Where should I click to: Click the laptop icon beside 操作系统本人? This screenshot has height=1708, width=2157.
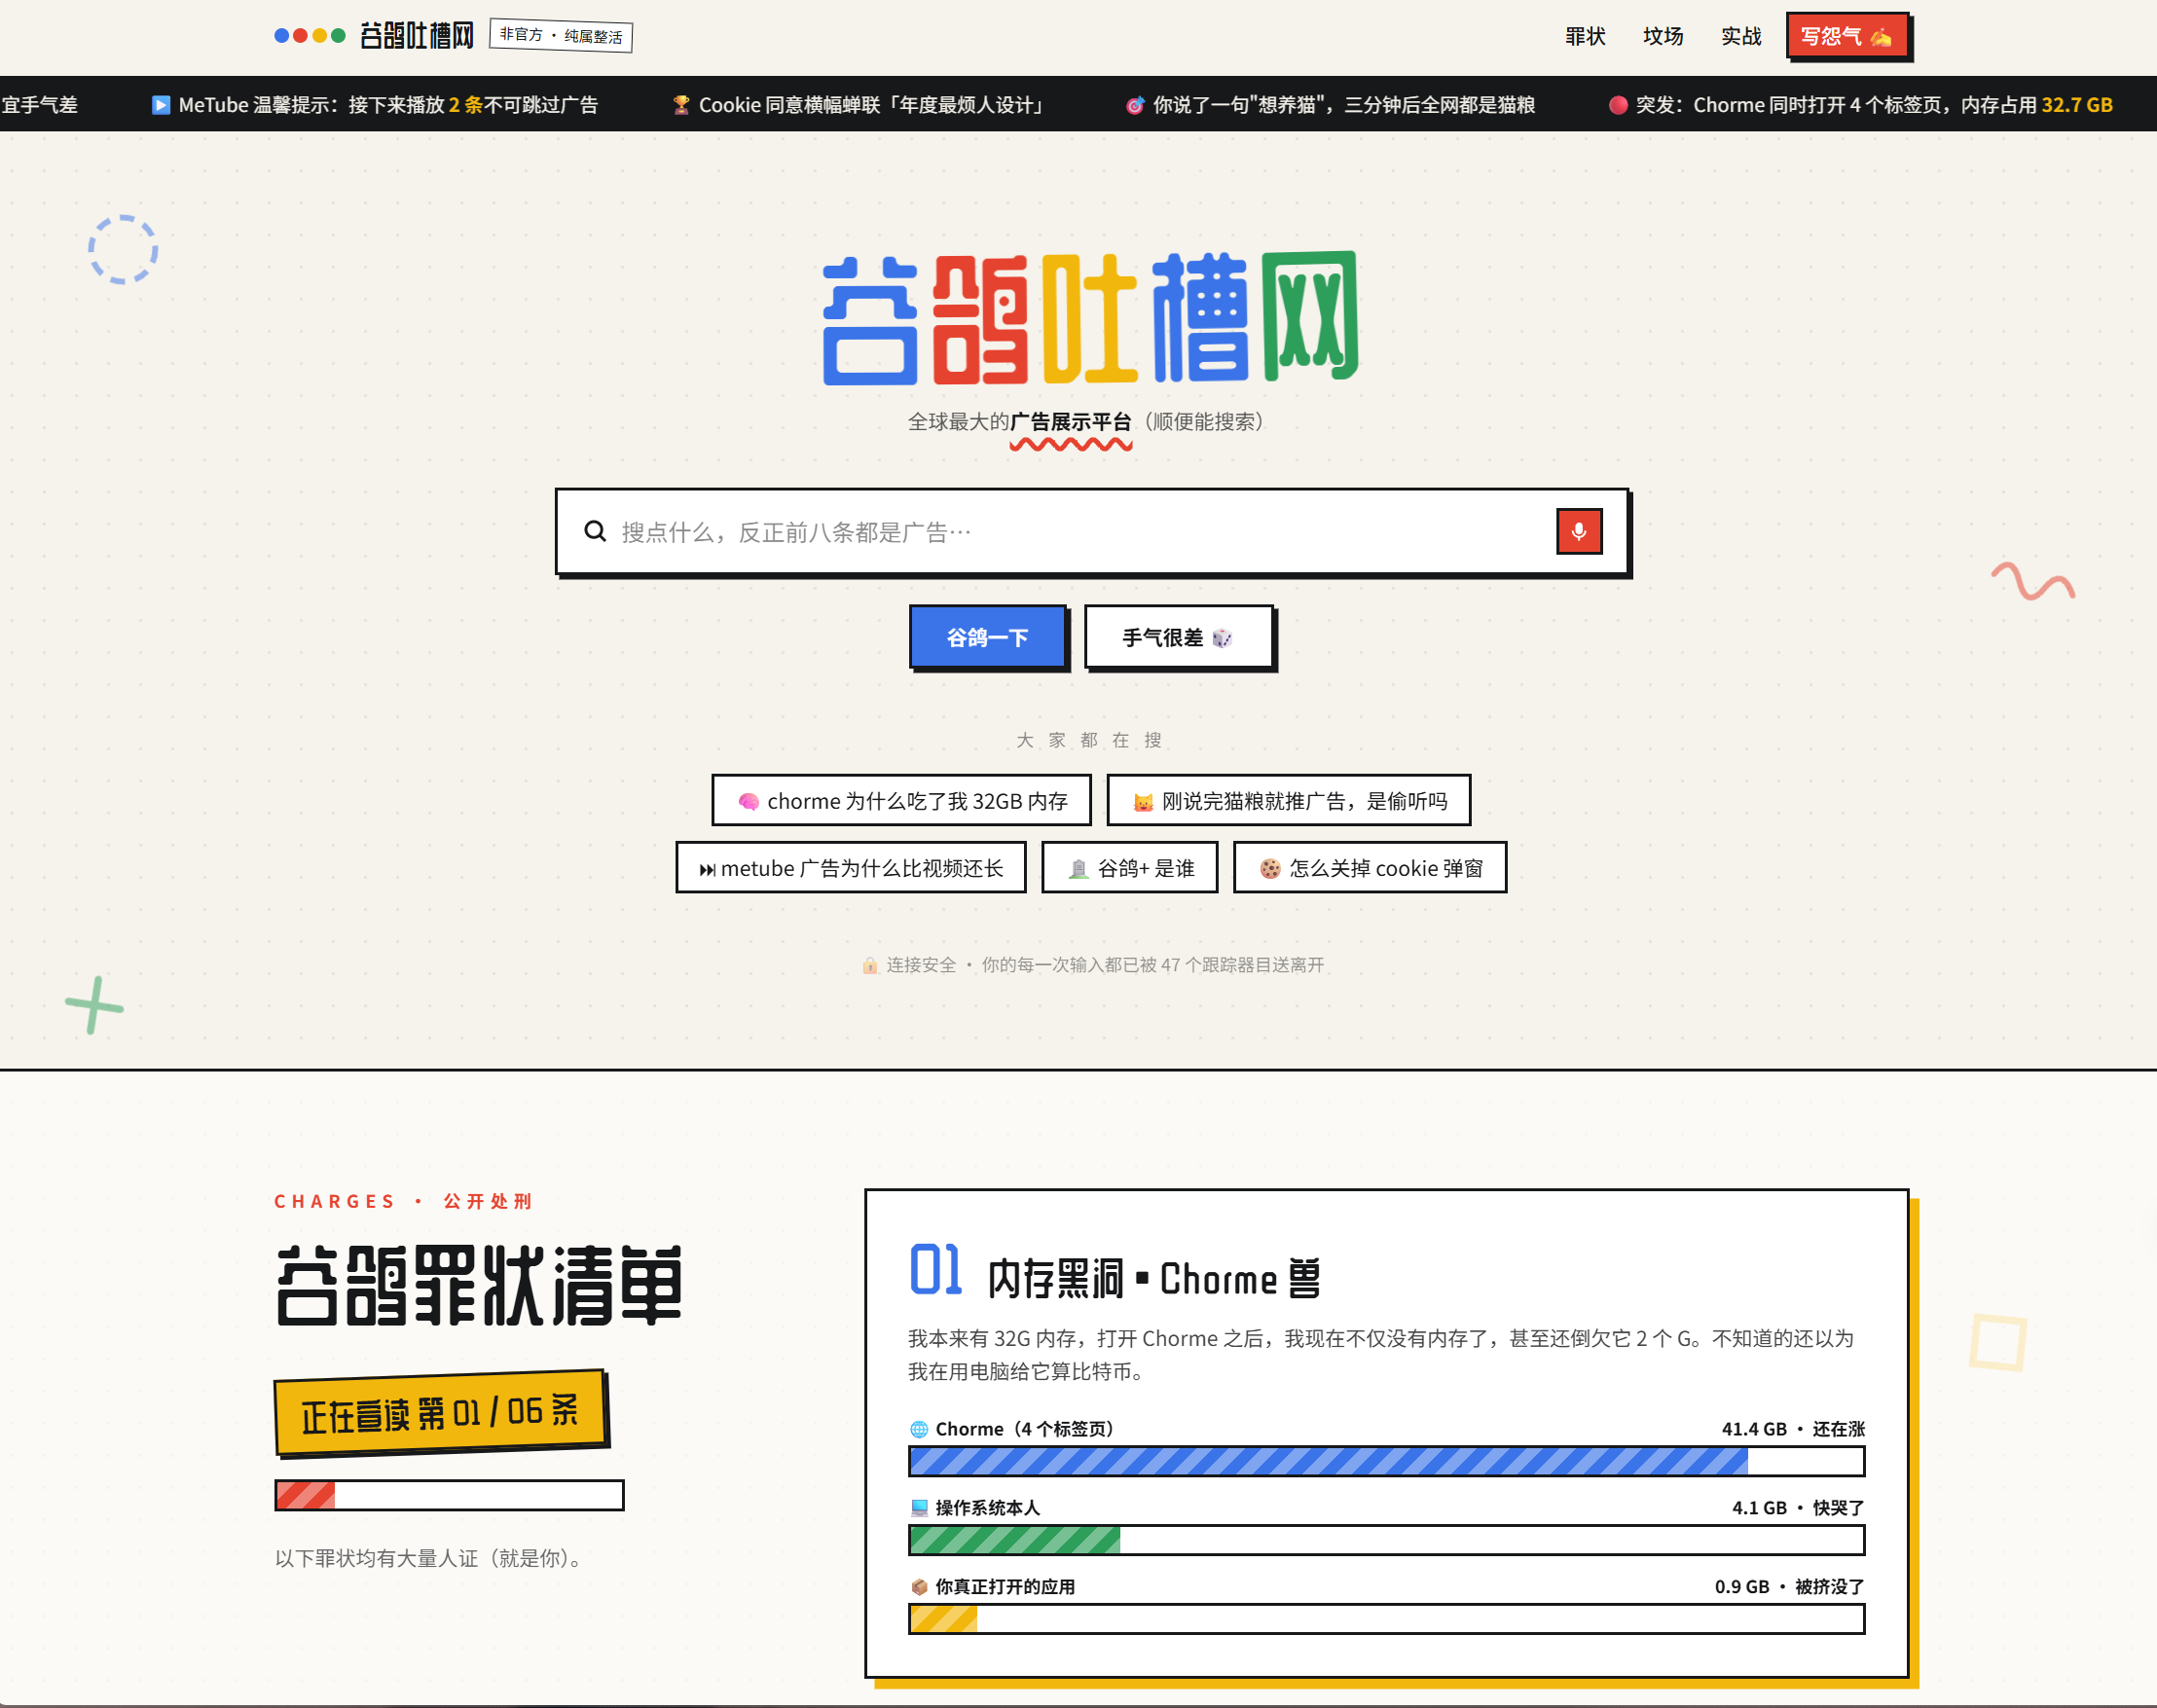(919, 1508)
